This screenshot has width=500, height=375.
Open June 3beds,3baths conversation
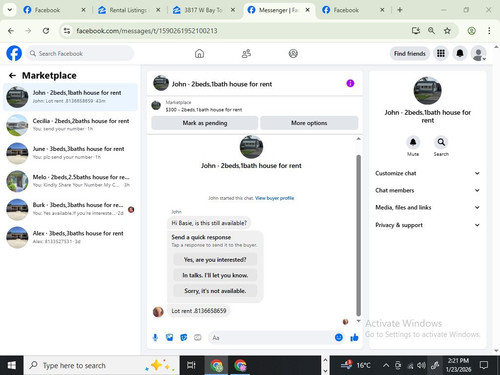coord(70,153)
